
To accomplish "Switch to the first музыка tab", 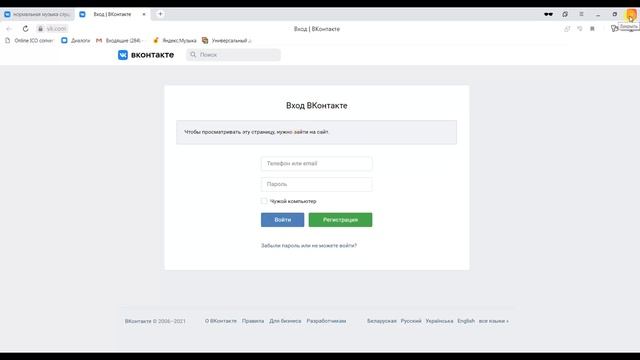I will [x=38, y=14].
